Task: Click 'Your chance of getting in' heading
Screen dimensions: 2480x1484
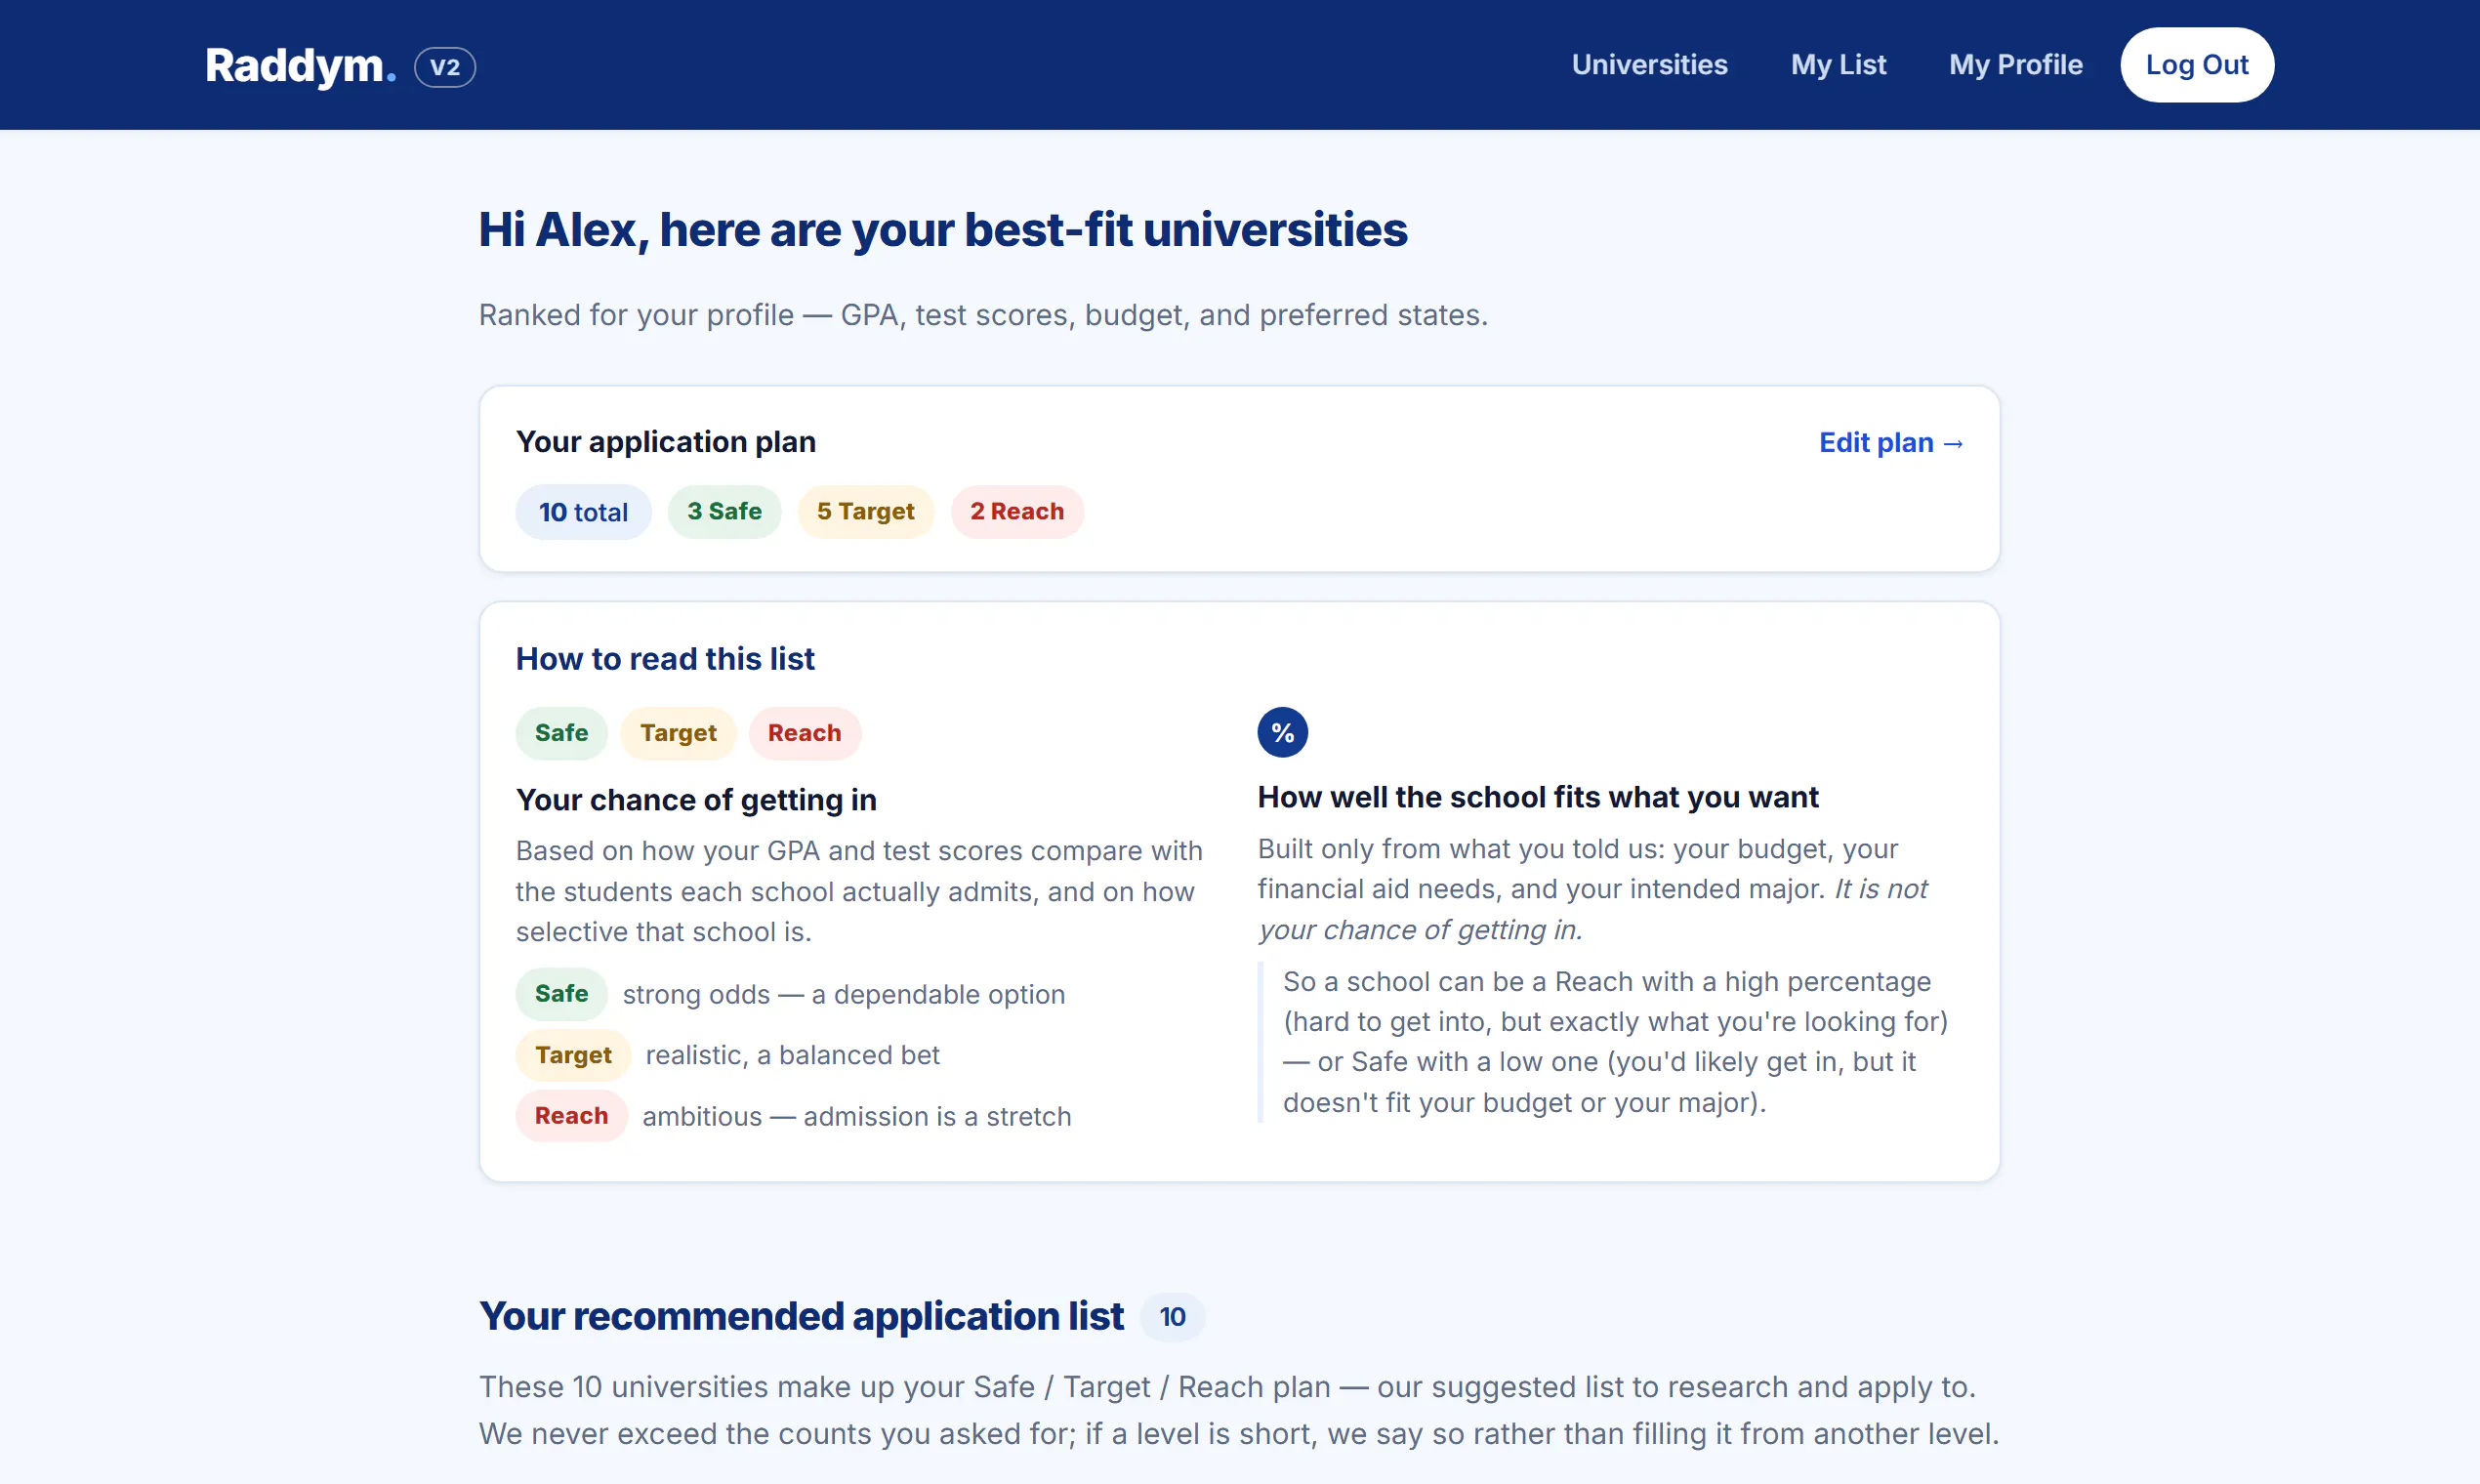Action: point(696,800)
